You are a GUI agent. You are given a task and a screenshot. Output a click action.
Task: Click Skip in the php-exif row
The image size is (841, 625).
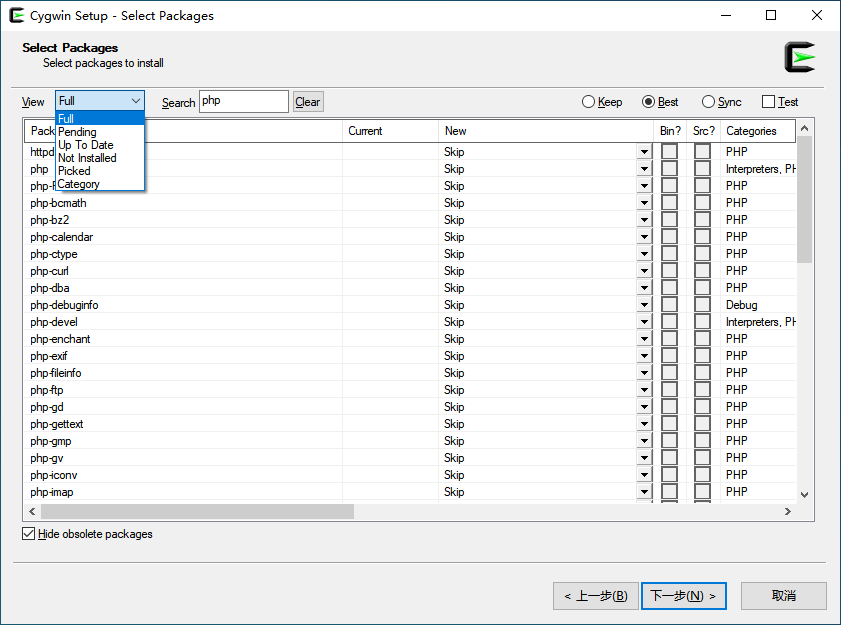point(454,356)
